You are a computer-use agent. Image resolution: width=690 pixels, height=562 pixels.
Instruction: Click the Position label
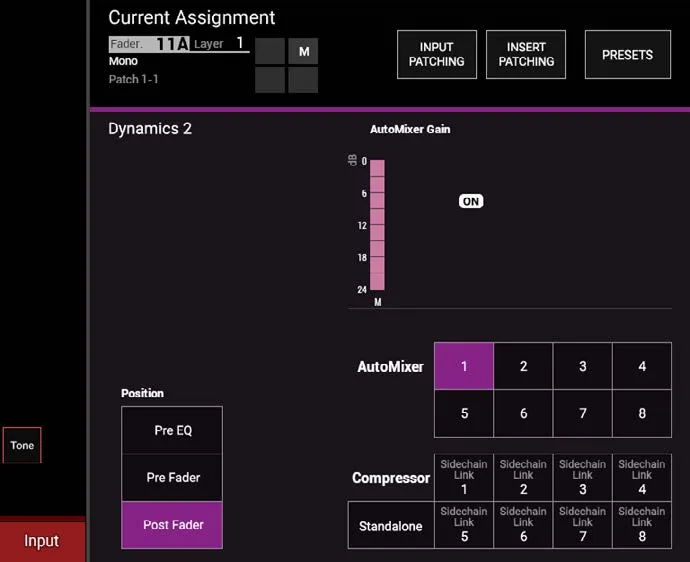(x=143, y=393)
